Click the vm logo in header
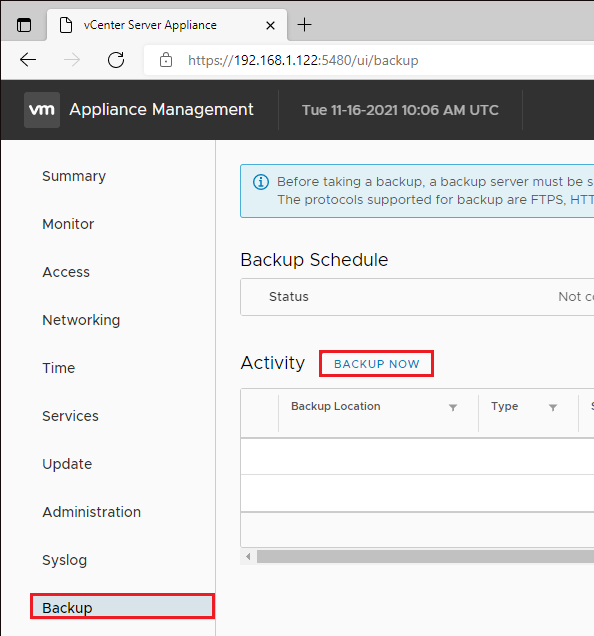Screen dimensions: 594x636 (42, 110)
